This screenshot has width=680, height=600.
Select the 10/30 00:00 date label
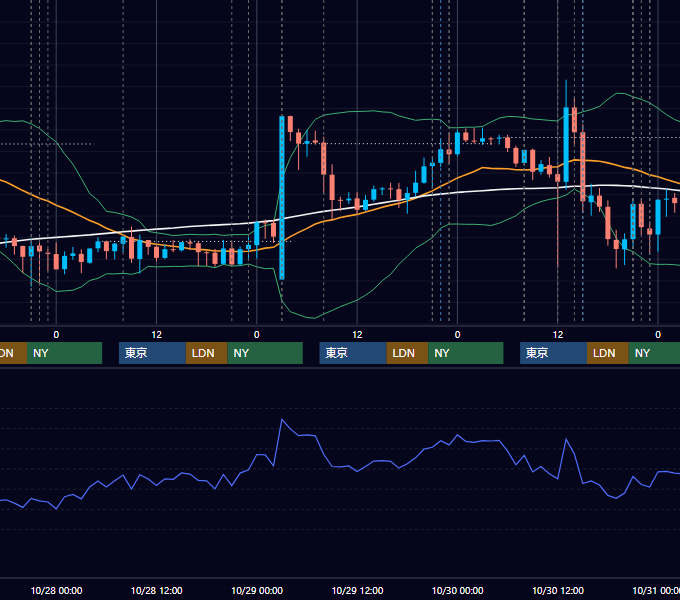pyautogui.click(x=458, y=590)
